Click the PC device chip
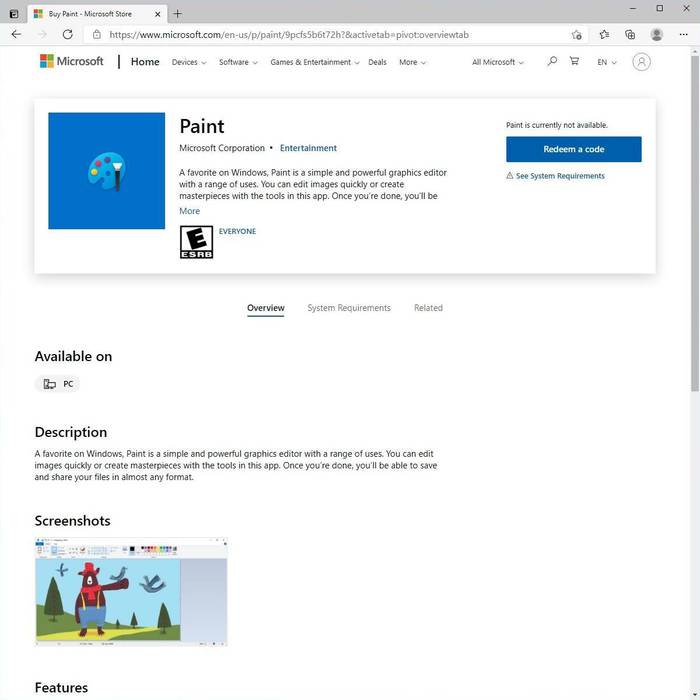Screen dimensions: 700x700 click(x=58, y=384)
